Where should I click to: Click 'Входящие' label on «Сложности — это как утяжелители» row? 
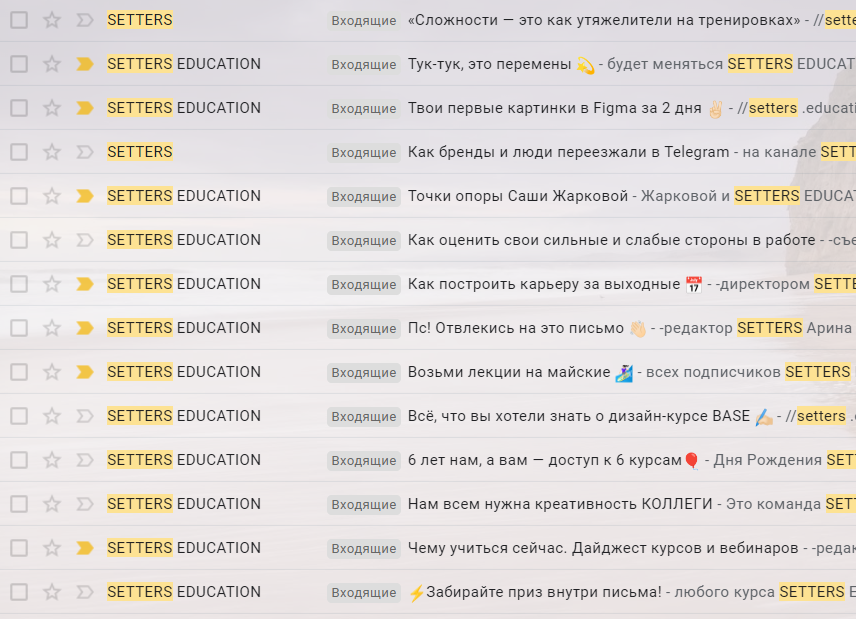tap(364, 21)
